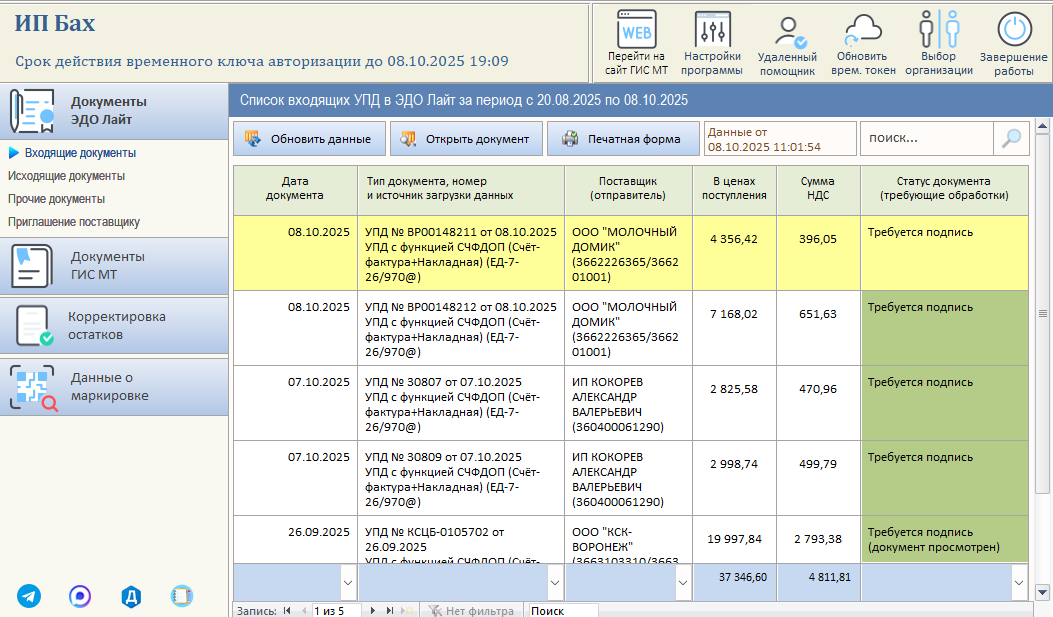Image resolution: width=1053 pixels, height=617 pixels.
Task: Click Статус документа column header
Action: click(x=944, y=189)
